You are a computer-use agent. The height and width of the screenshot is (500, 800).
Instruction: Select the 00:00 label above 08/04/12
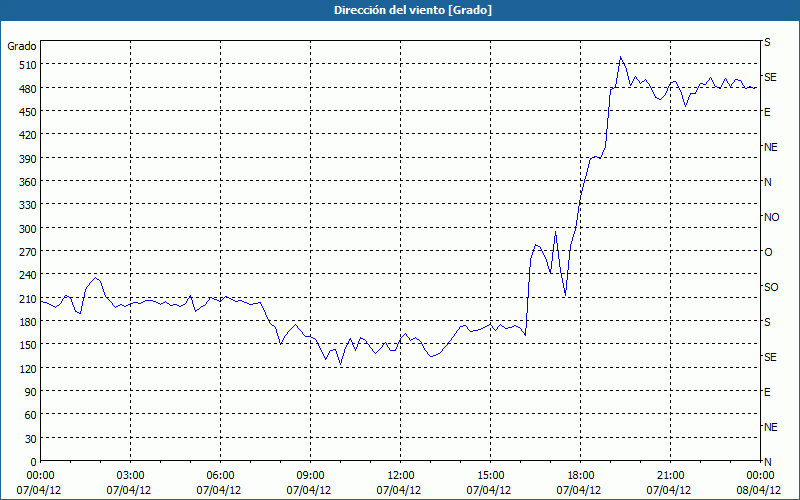pyautogui.click(x=760, y=476)
